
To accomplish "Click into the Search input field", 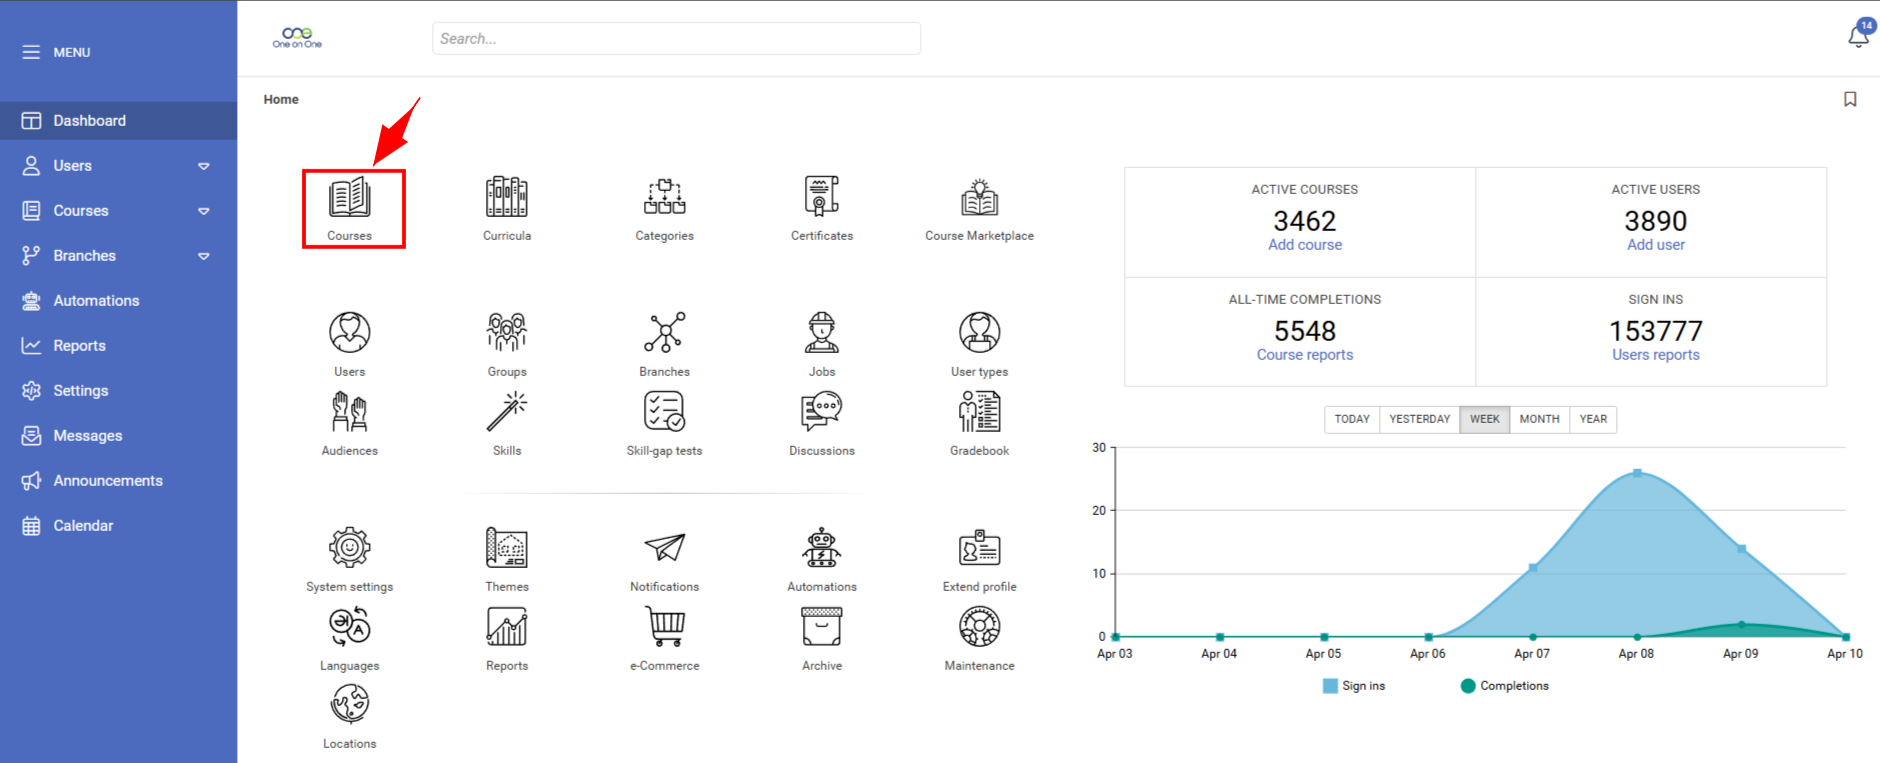I will point(676,39).
